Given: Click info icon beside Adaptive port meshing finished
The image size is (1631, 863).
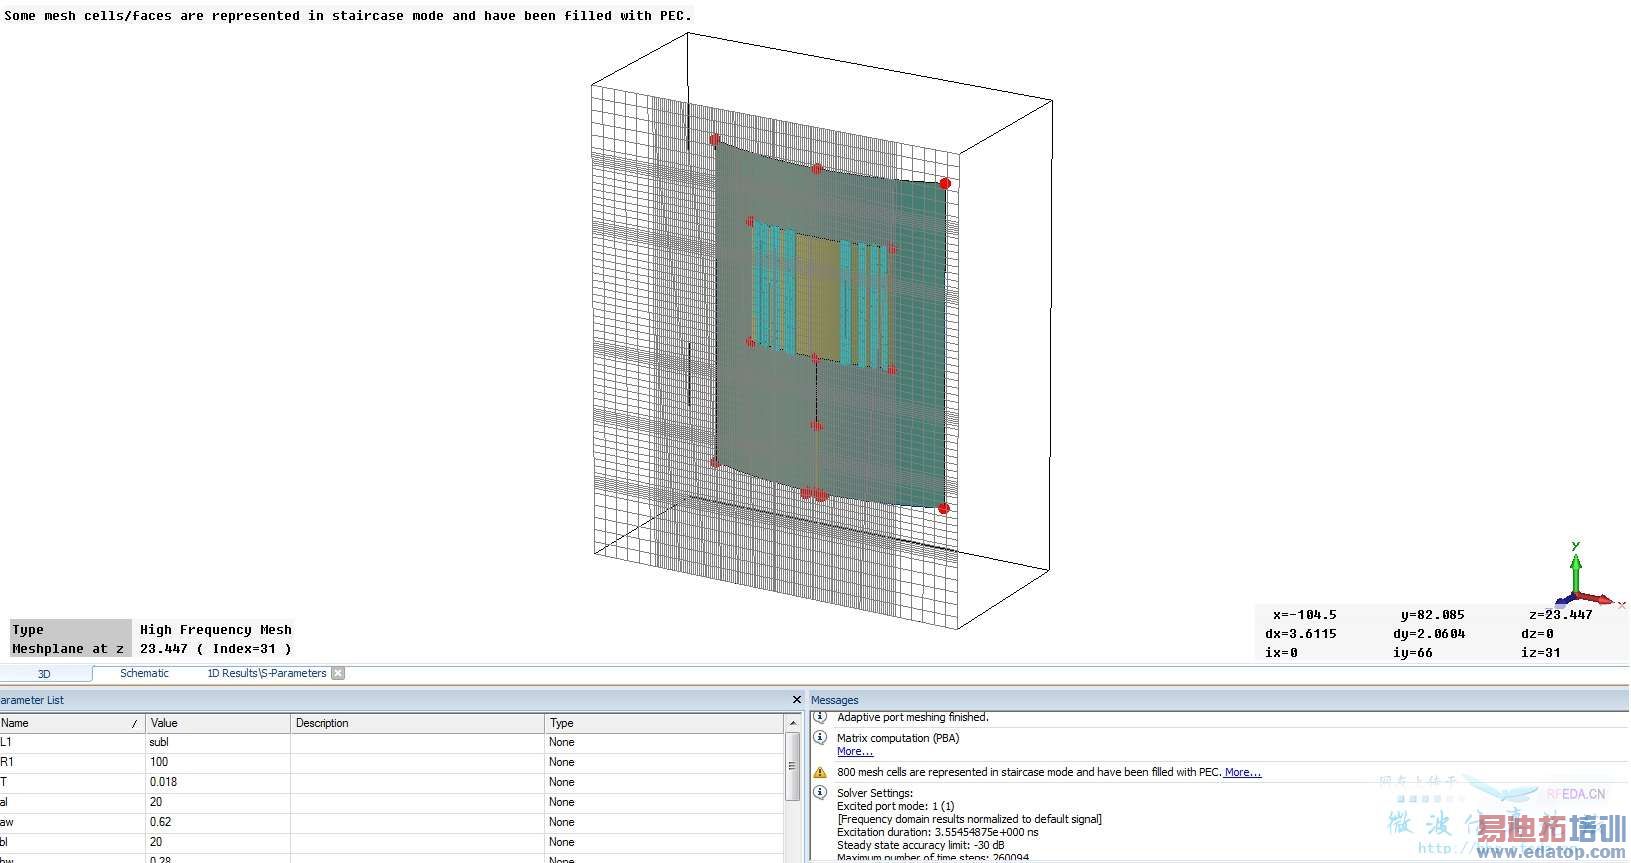Looking at the screenshot, I should point(820,717).
